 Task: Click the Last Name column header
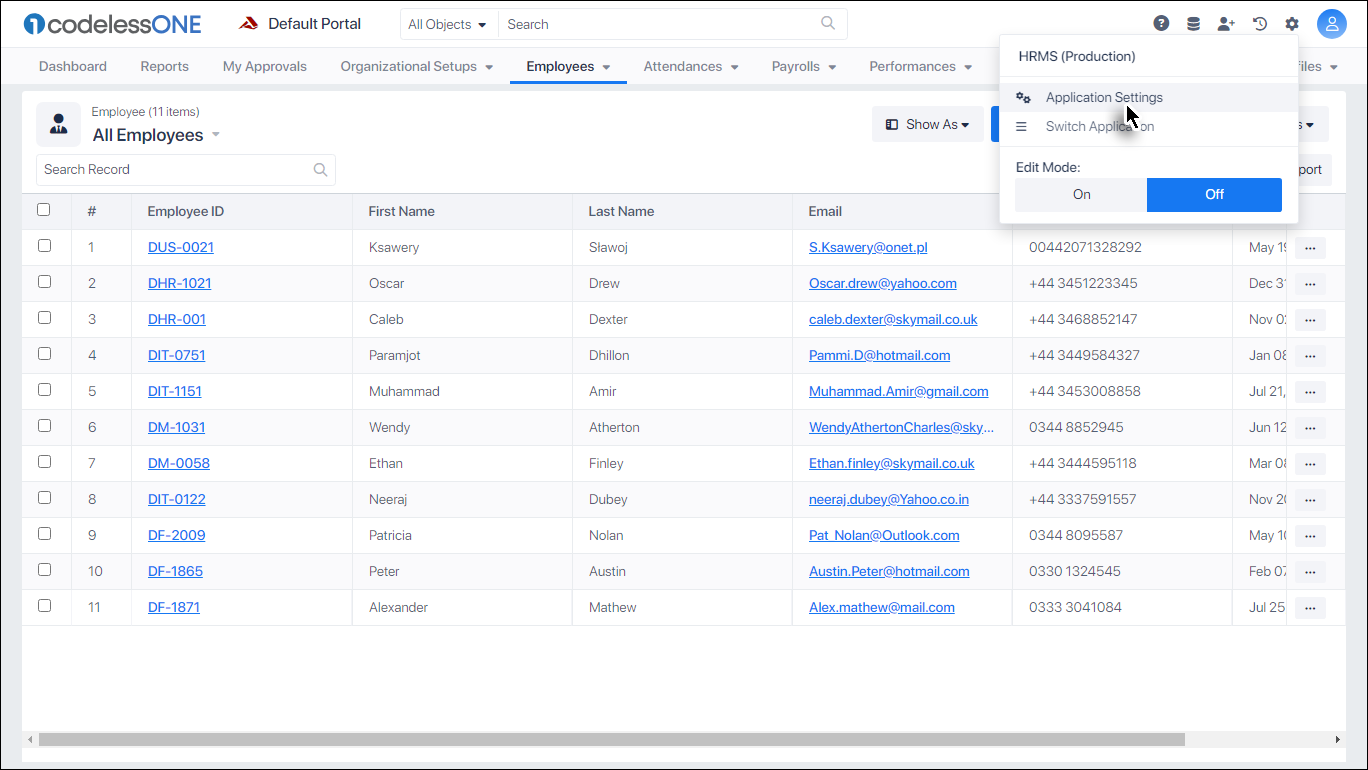(621, 212)
